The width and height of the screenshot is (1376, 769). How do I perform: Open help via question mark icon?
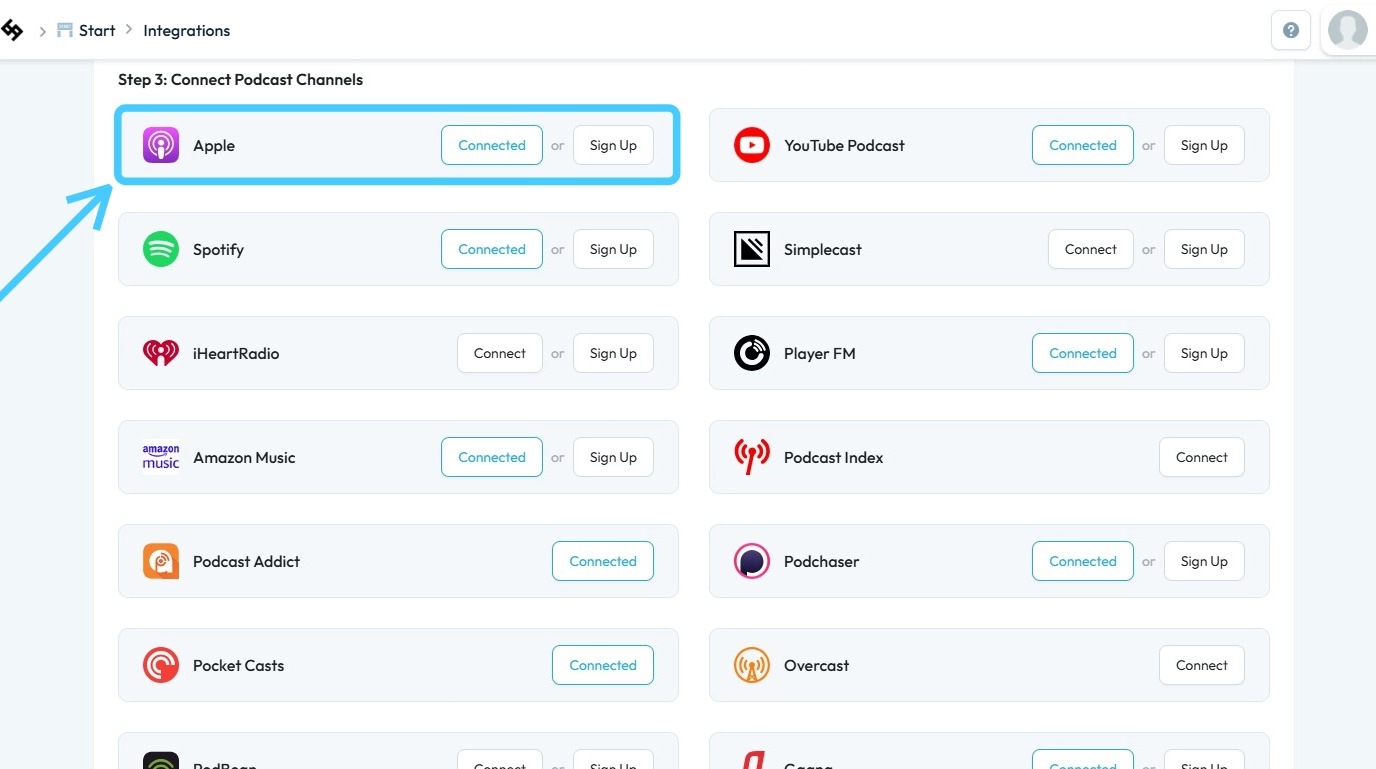[1290, 30]
